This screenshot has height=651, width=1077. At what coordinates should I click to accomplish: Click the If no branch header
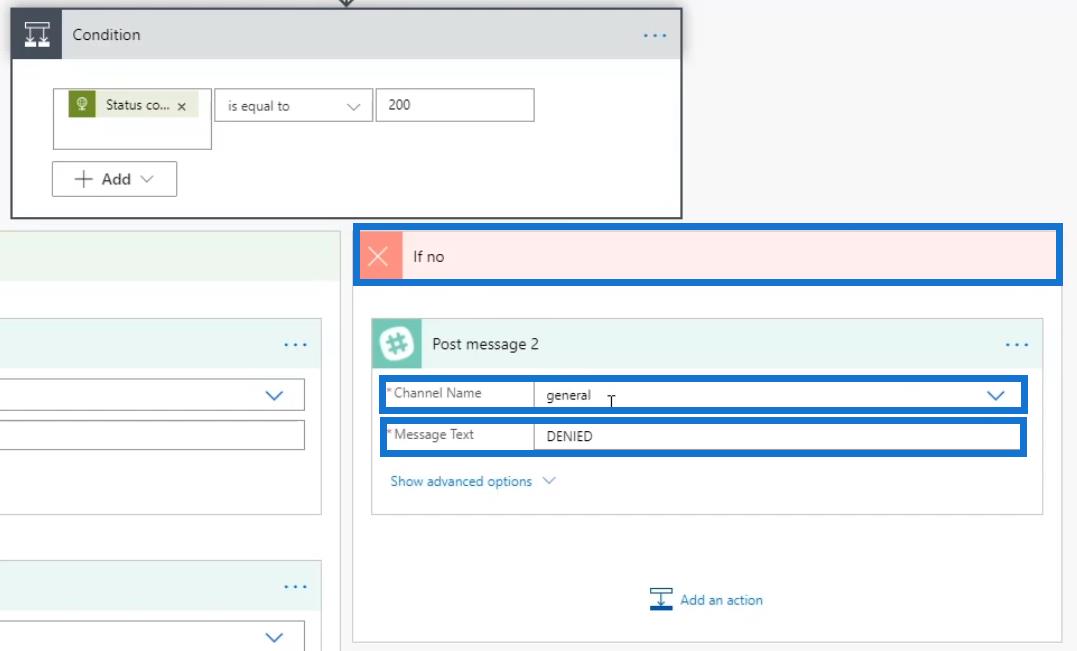click(x=707, y=255)
